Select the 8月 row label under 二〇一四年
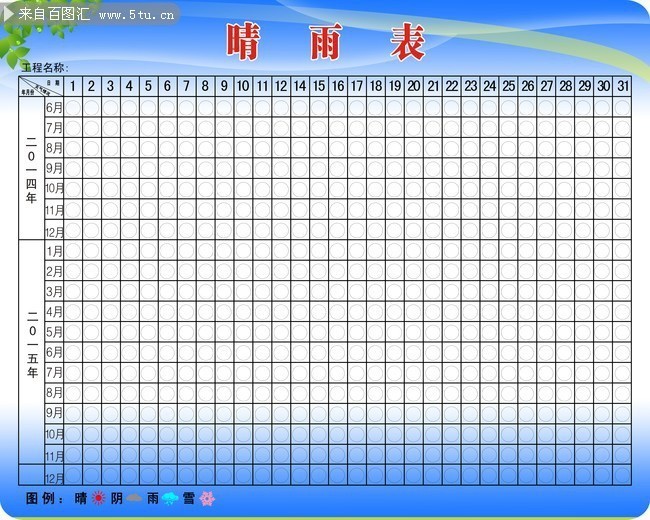This screenshot has width=650, height=520. pyautogui.click(x=54, y=148)
